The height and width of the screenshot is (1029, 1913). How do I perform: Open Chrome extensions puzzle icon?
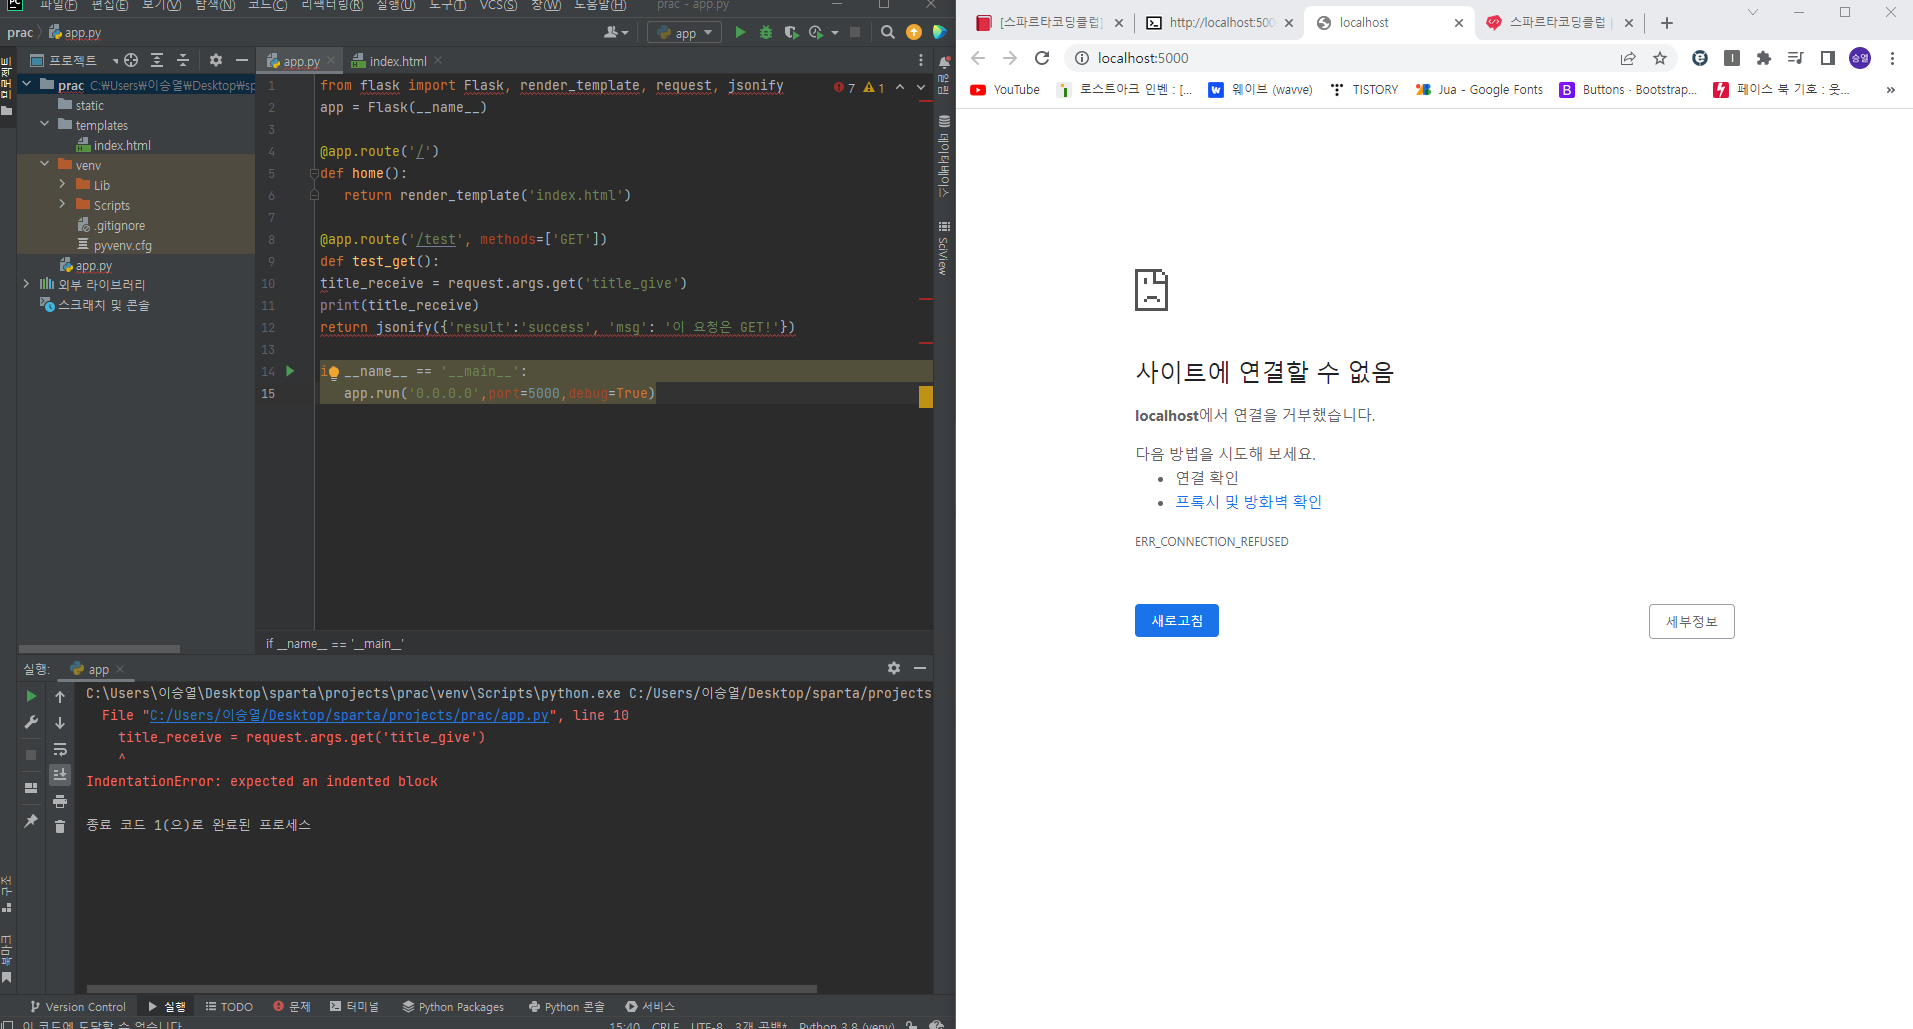pyautogui.click(x=1764, y=58)
